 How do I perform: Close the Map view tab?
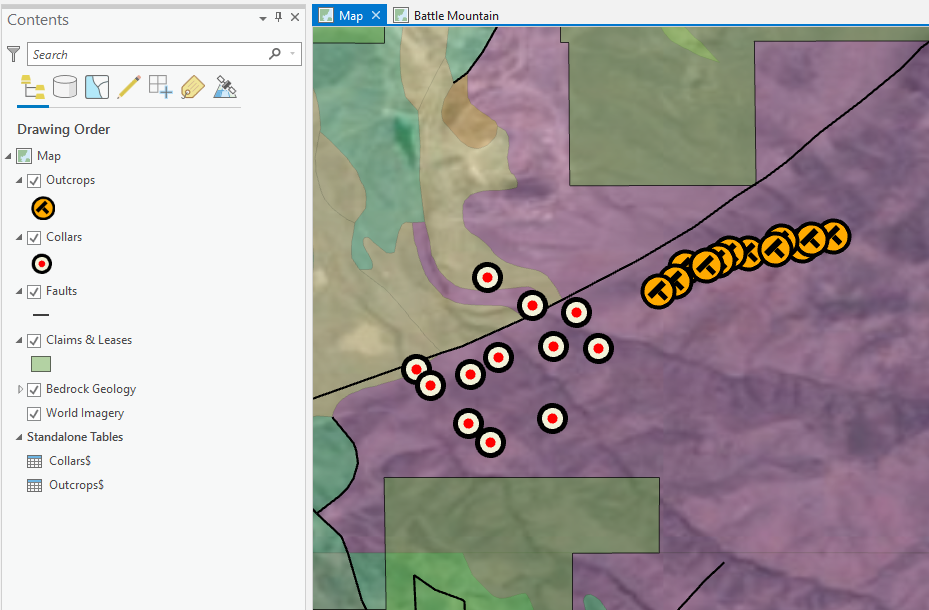(376, 15)
